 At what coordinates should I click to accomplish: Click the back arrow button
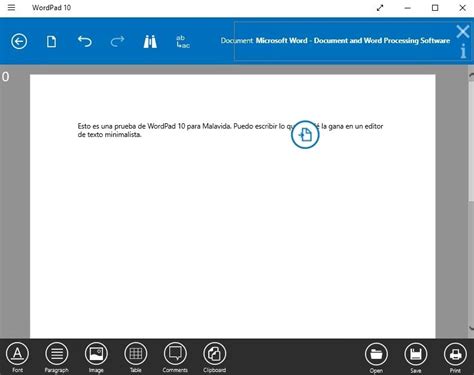[19, 42]
